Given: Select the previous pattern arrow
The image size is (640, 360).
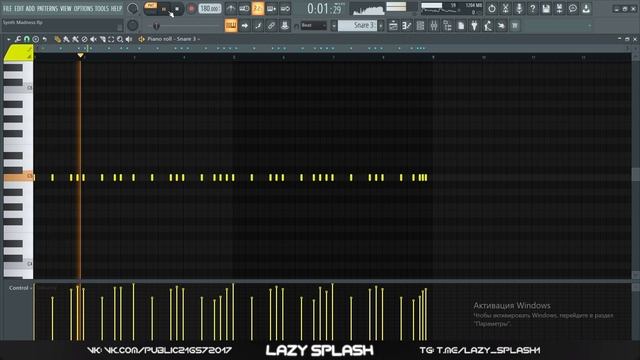Looking at the screenshot, I should click(x=333, y=26).
